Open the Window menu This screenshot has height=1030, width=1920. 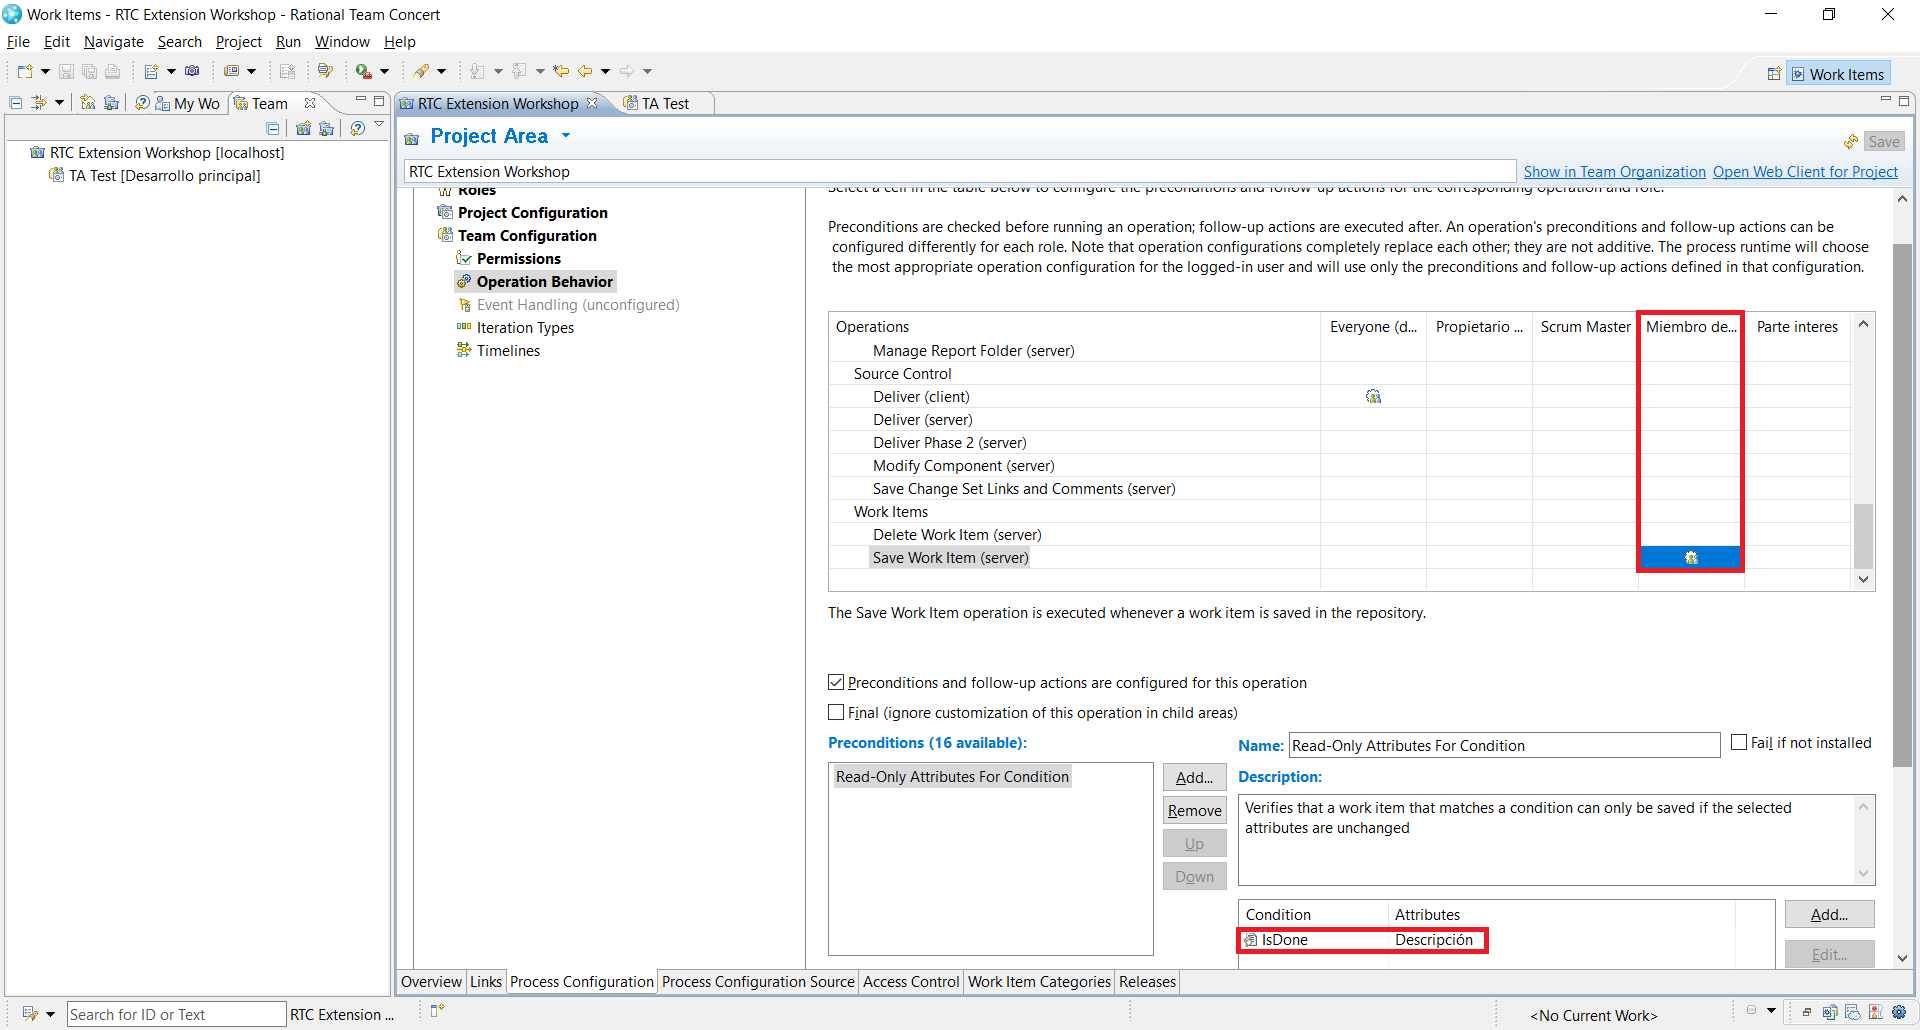342,42
